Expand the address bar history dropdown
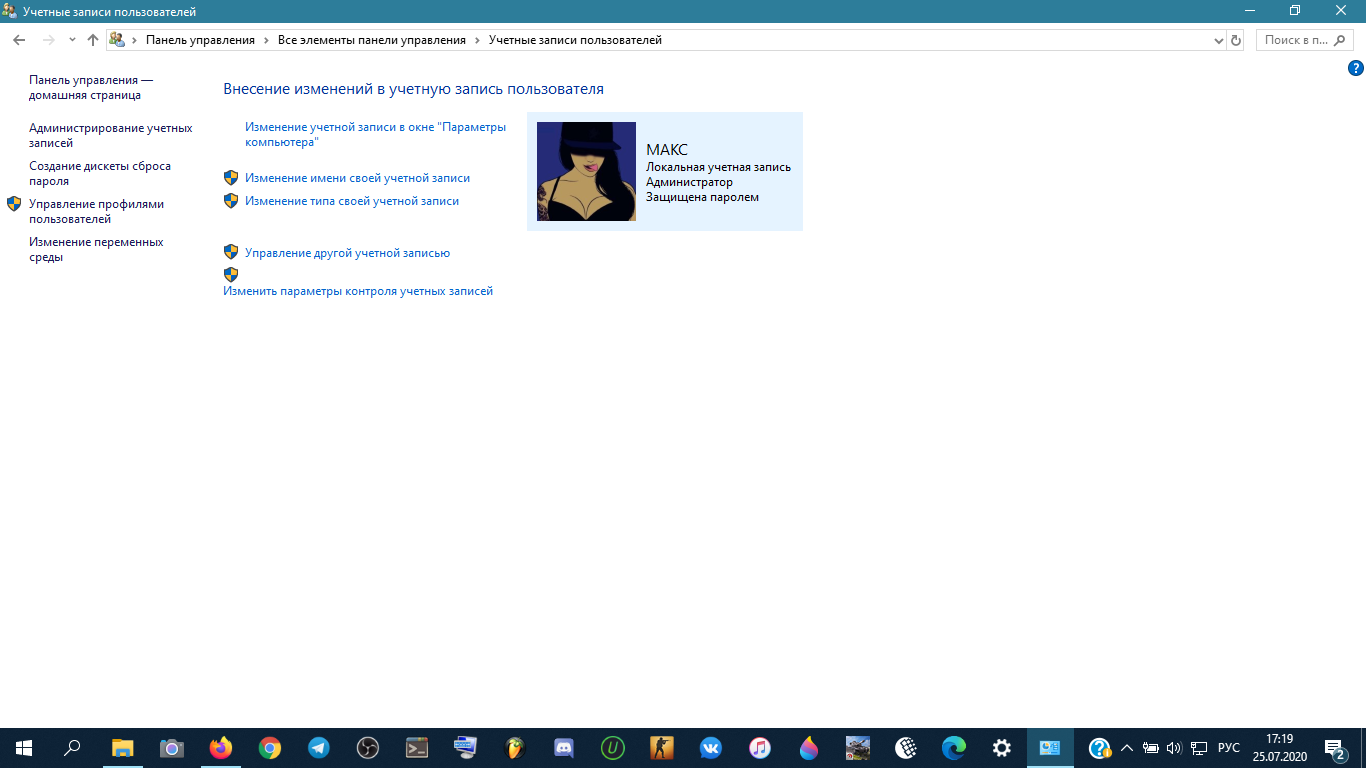The width and height of the screenshot is (1366, 768). 1218,40
